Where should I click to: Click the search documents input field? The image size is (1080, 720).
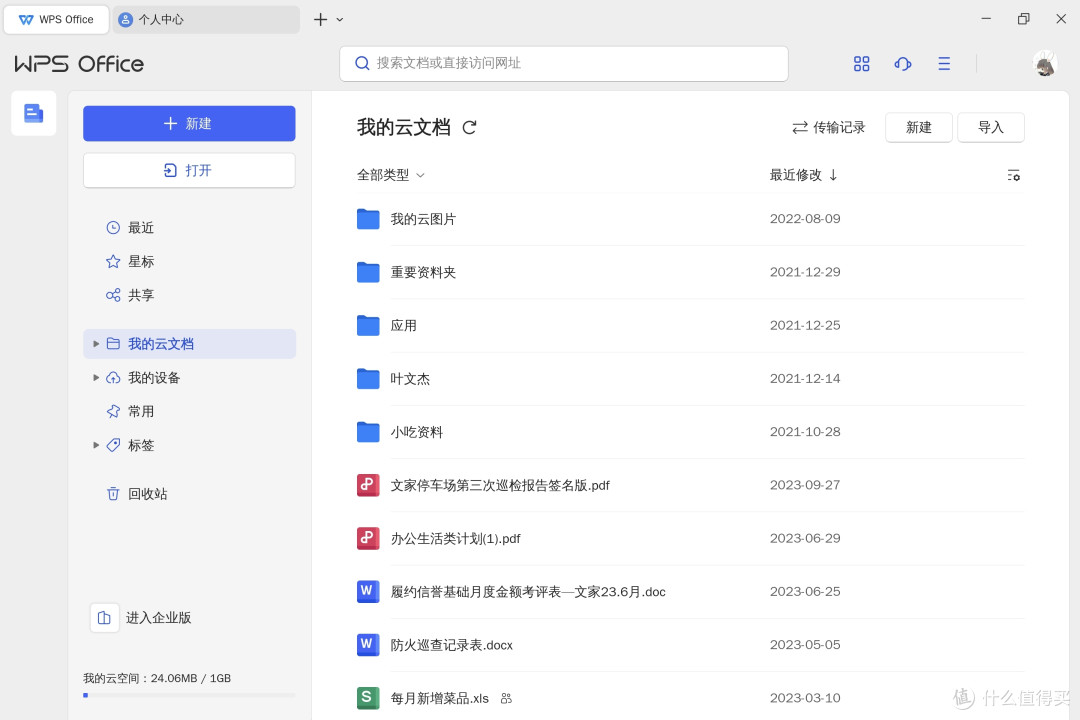[563, 63]
